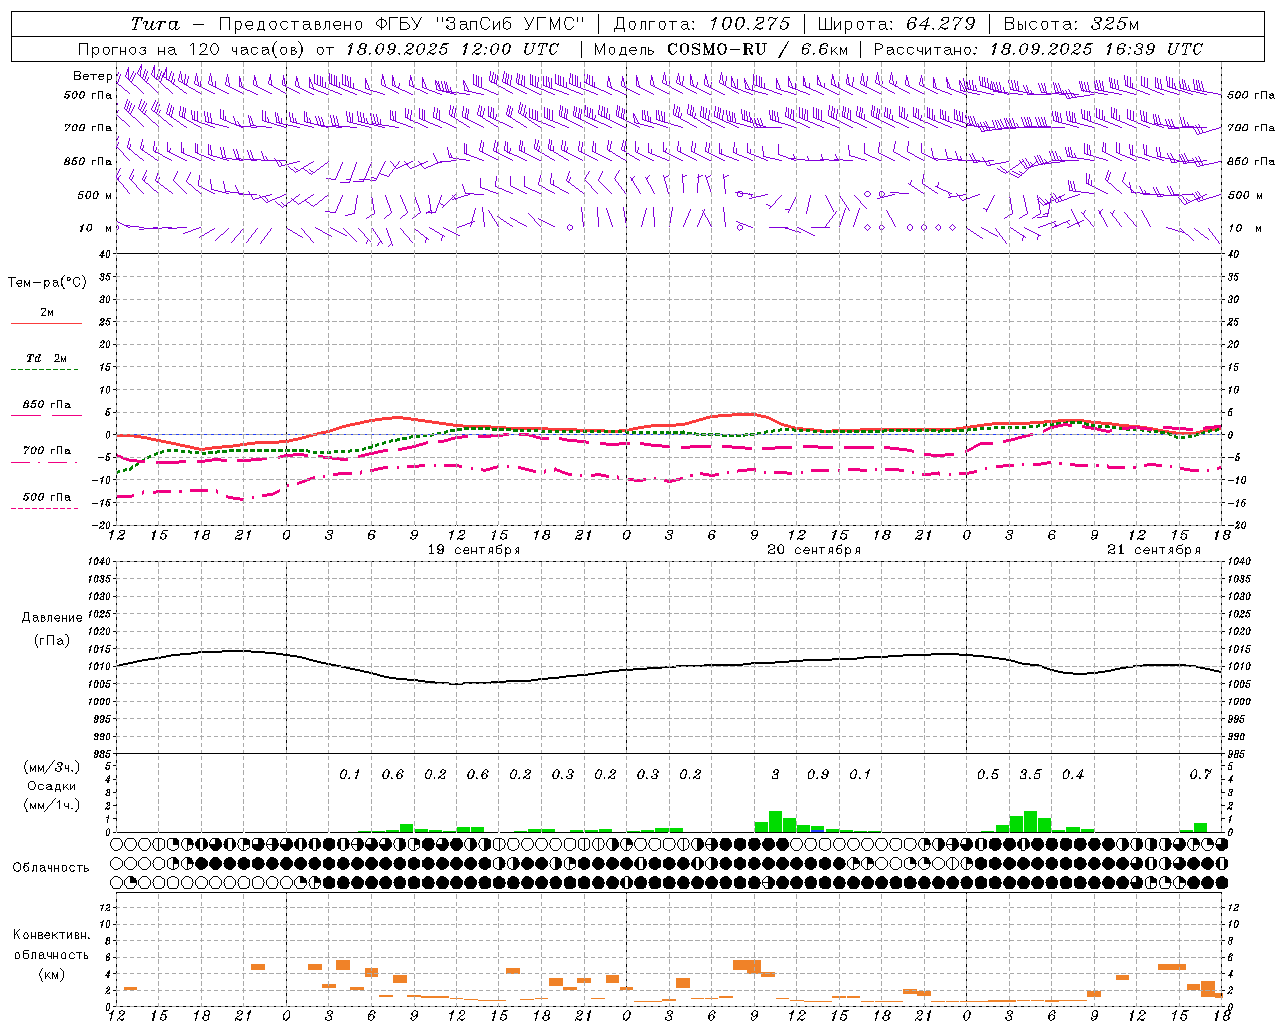
Task: Click the 850 гПа legend in the temperature panel
Action: [47, 405]
